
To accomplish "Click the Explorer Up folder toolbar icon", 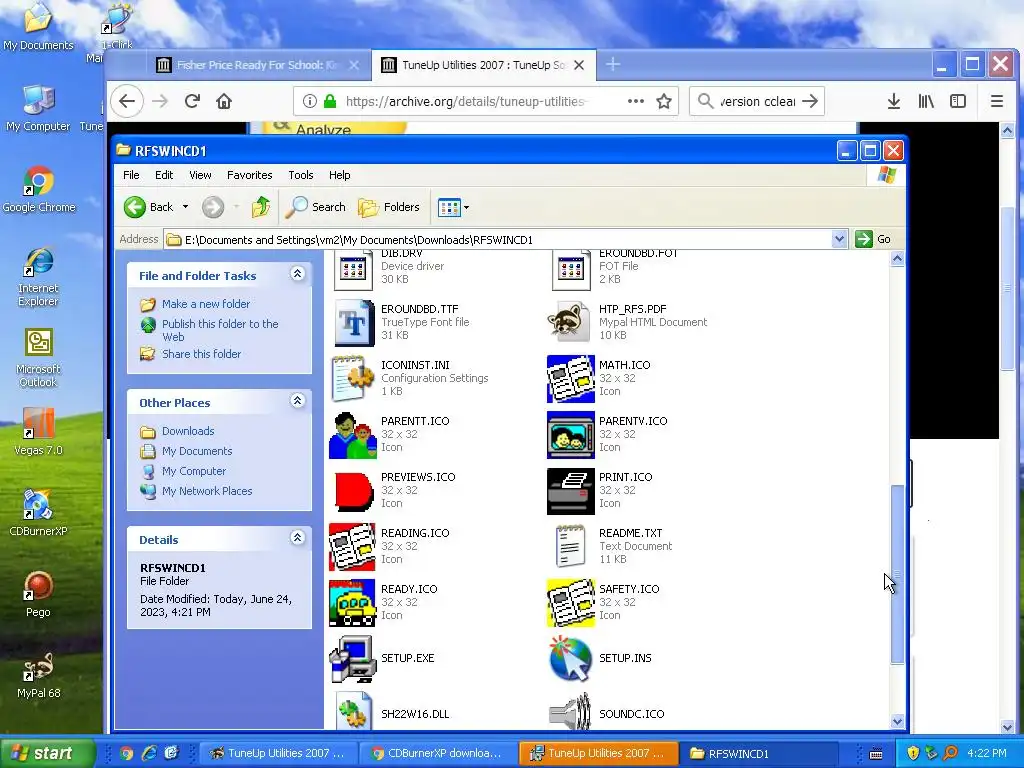I will click(261, 207).
